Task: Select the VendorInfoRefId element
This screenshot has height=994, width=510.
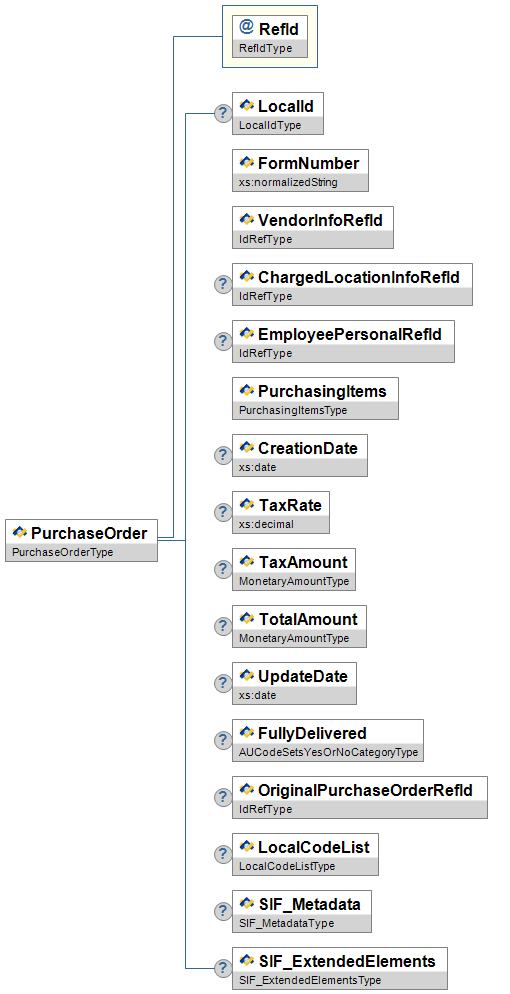Action: (x=312, y=227)
